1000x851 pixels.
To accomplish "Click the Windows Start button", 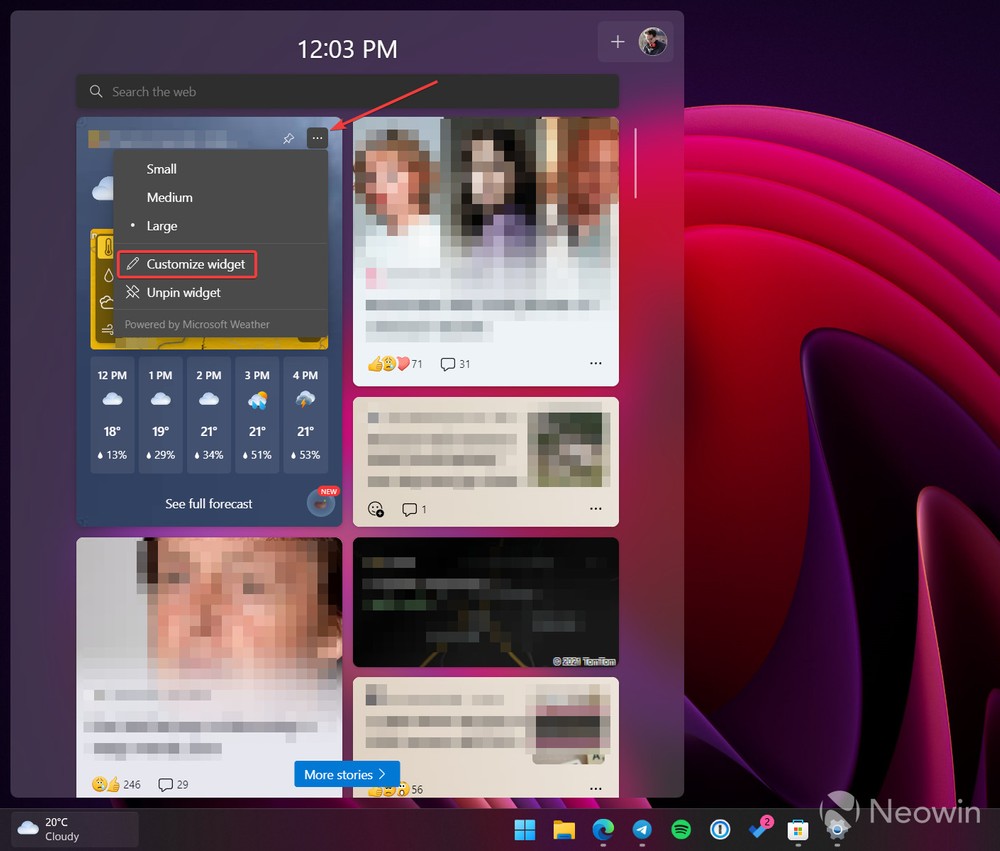I will [x=525, y=829].
